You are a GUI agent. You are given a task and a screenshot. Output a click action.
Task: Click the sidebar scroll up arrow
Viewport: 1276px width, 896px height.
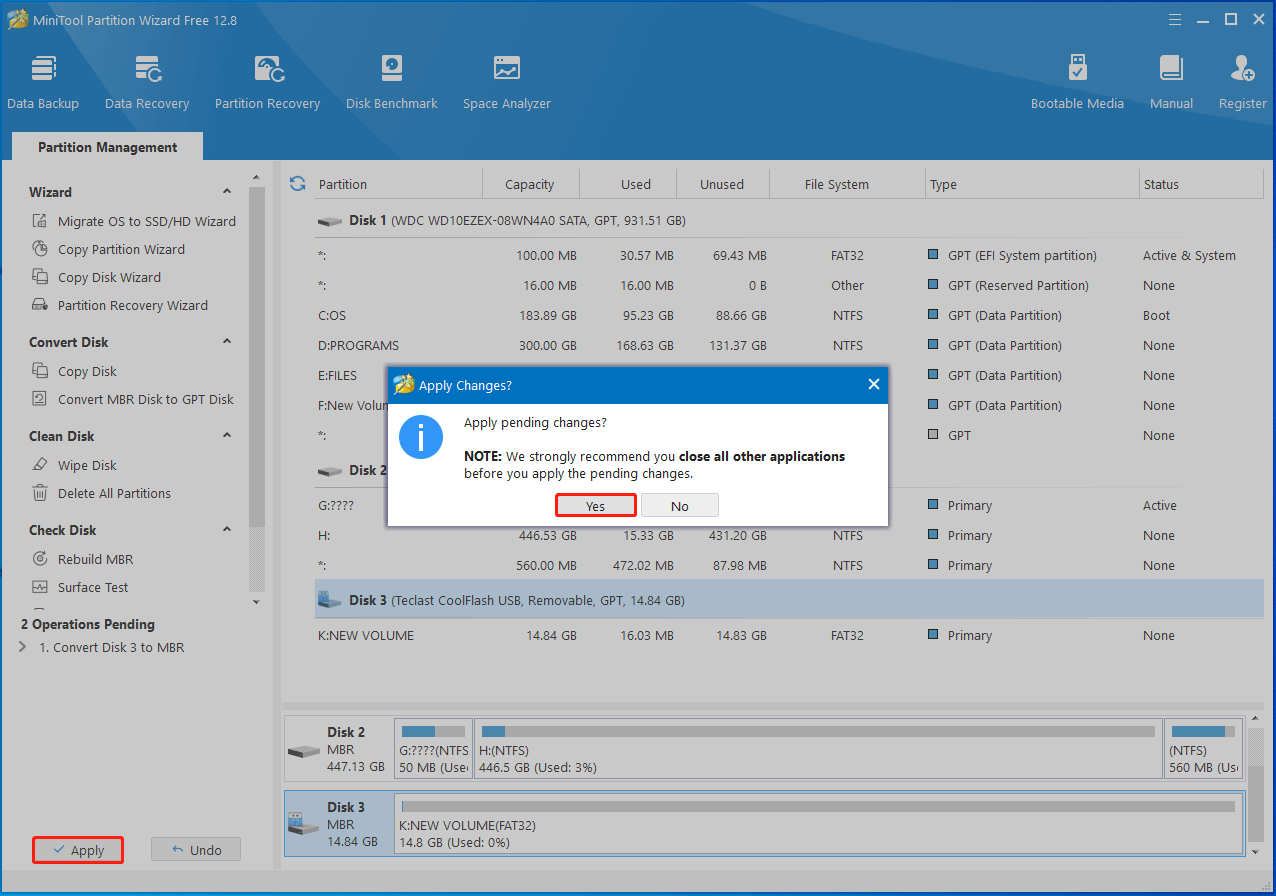(x=257, y=178)
